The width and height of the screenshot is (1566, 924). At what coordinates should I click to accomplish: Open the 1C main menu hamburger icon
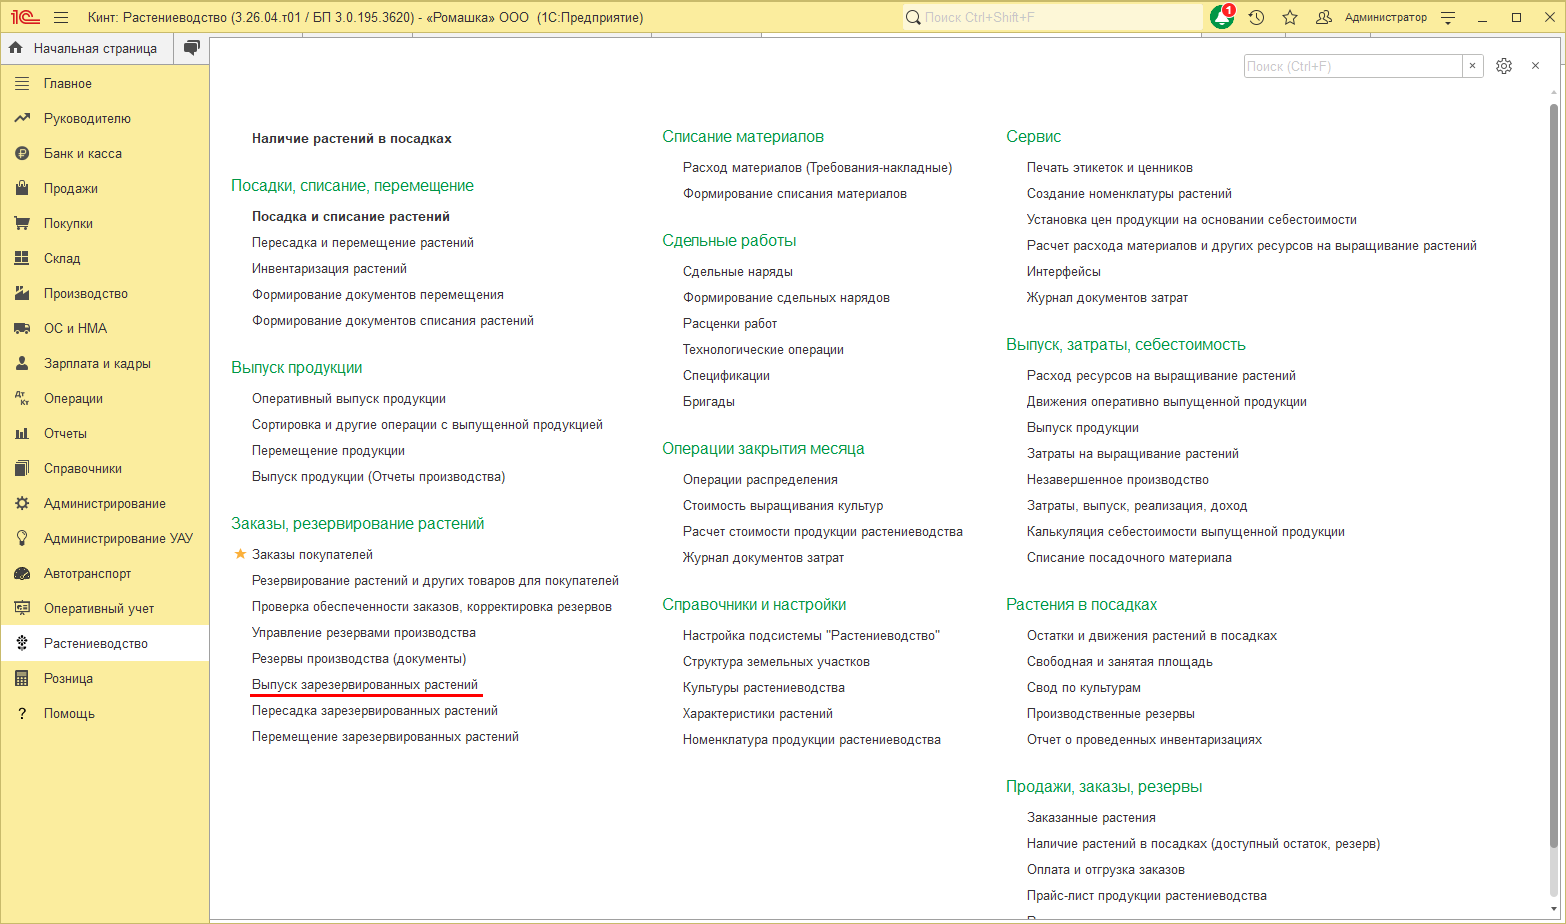(61, 18)
